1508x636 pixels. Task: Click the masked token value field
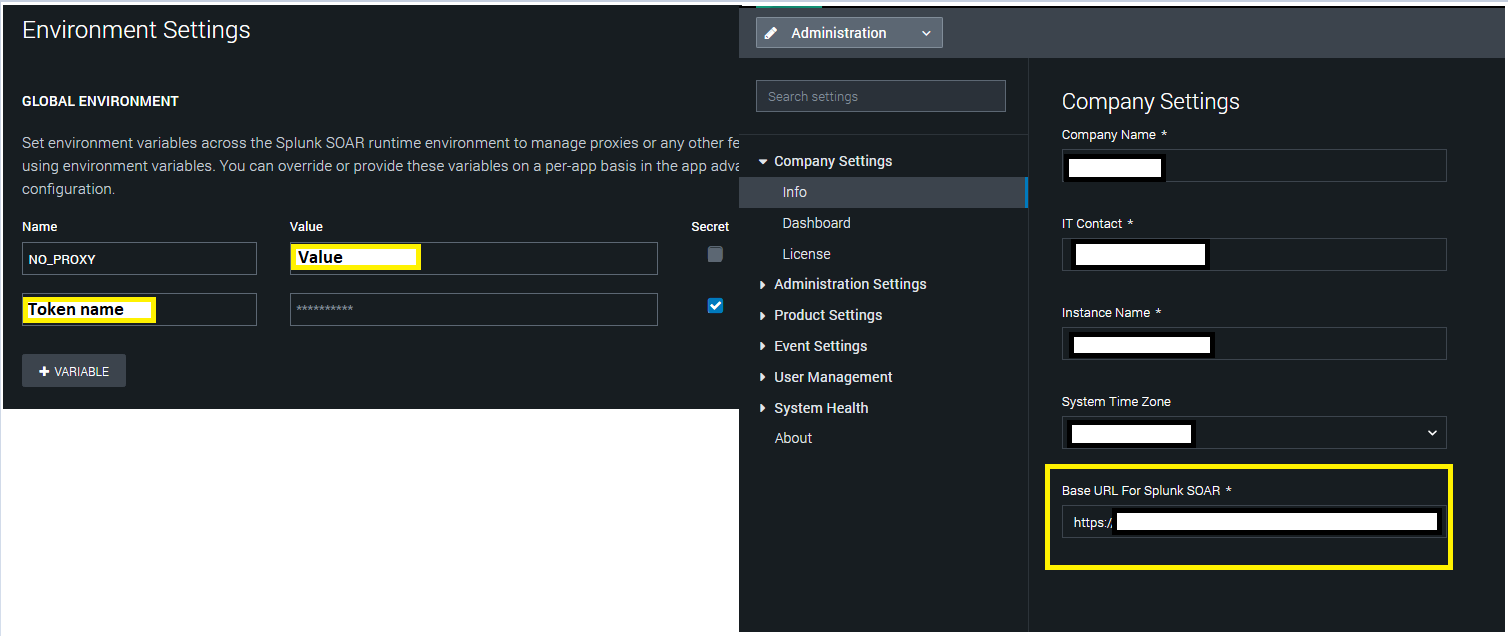(473, 310)
